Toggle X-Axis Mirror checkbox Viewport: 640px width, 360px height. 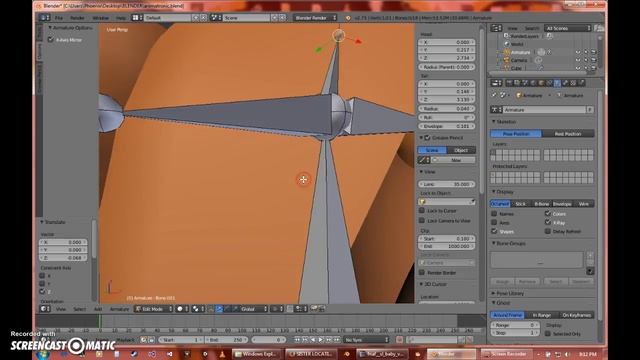tap(51, 40)
